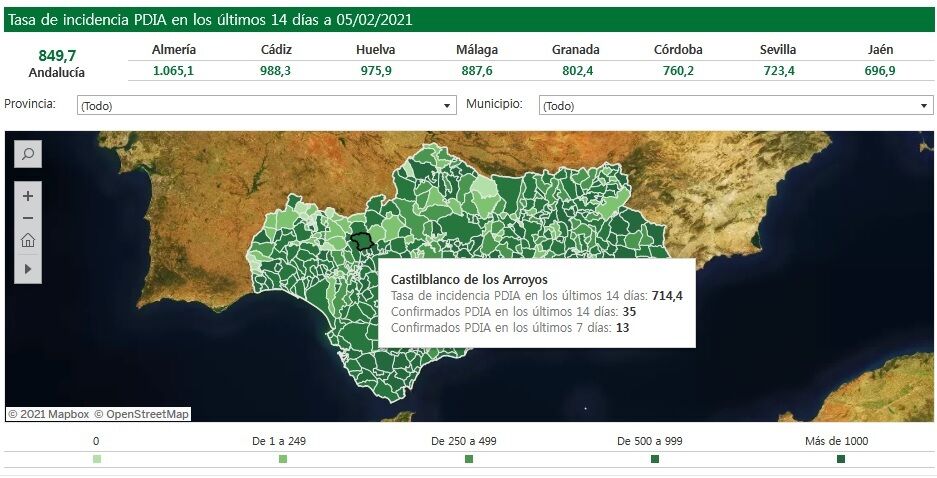The width and height of the screenshot is (937, 478).
Task: Select the Cádiz column header
Action: click(x=276, y=50)
